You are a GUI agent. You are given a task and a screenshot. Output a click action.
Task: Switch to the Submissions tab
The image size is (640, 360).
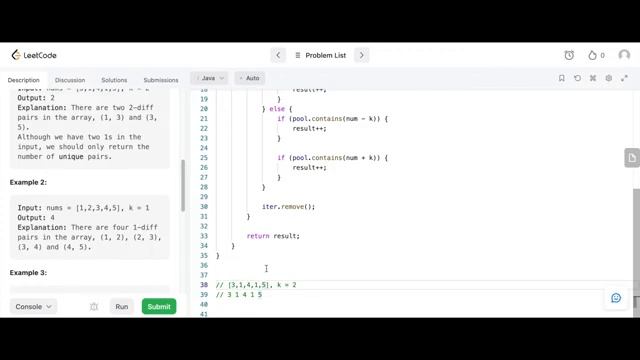click(161, 80)
